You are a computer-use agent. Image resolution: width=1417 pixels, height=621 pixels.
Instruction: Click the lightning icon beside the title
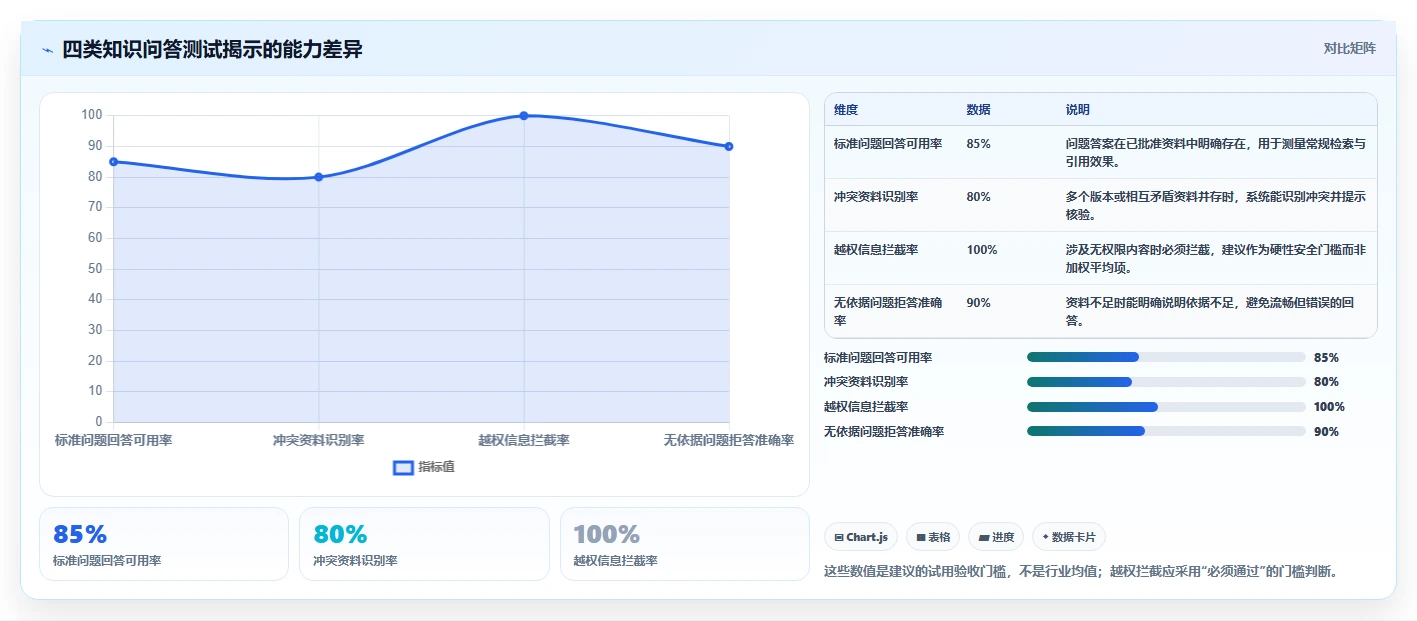47,50
